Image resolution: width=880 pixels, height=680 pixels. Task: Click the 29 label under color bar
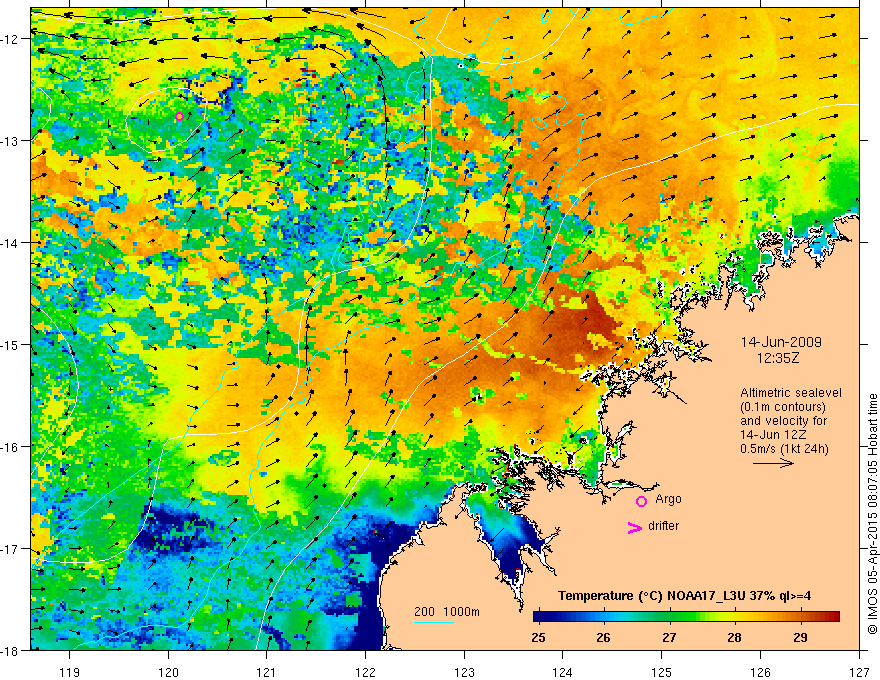click(800, 637)
